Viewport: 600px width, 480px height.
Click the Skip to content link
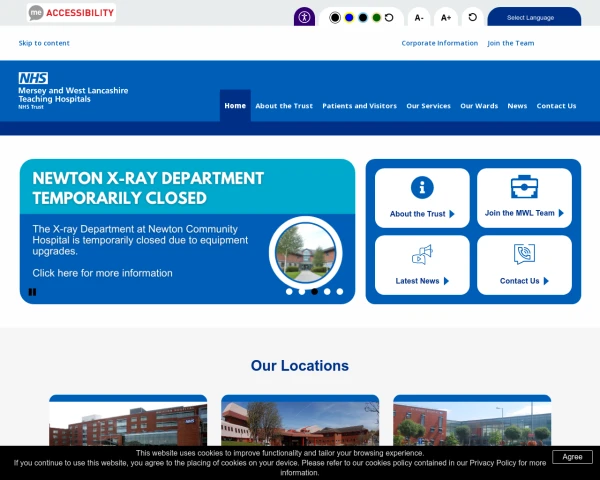pyautogui.click(x=44, y=43)
